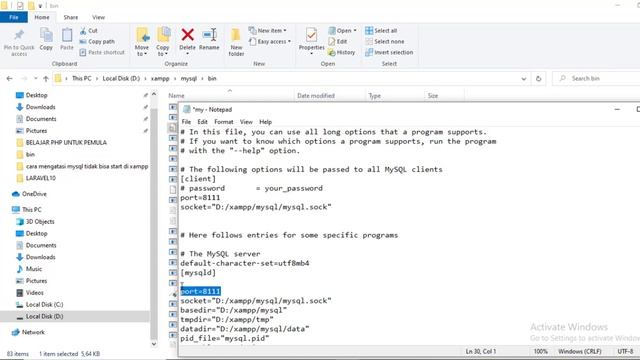
Task: Open the Copy to command
Action: [x=163, y=42]
